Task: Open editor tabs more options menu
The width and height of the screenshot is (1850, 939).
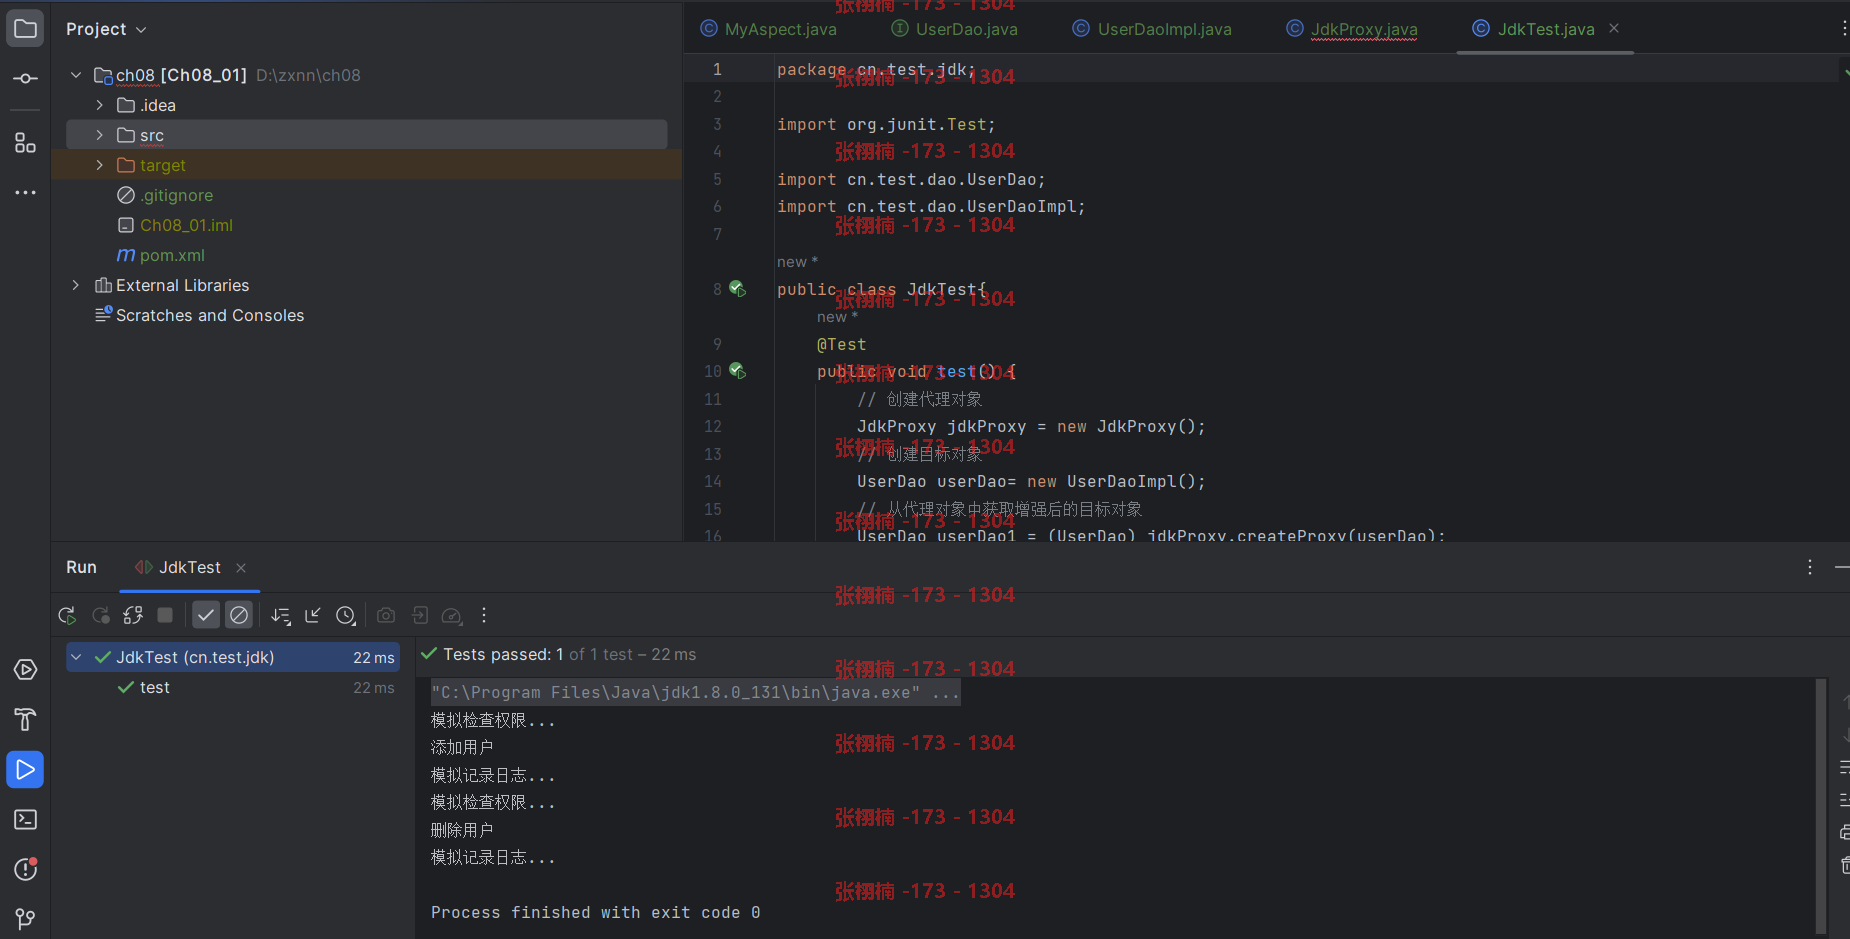Action: point(1843,29)
